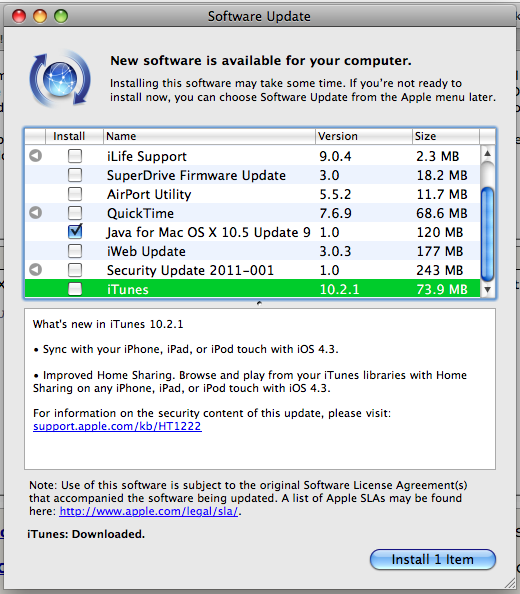Image resolution: width=520 pixels, height=594 pixels.
Task: Click the split-pane divider handle below the list
Action: 259,303
